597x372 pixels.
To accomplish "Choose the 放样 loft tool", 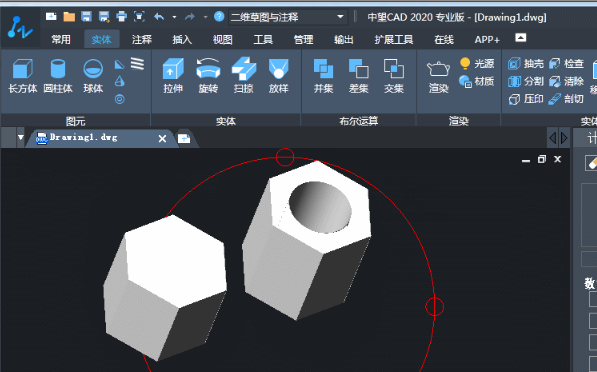I will coord(279,76).
